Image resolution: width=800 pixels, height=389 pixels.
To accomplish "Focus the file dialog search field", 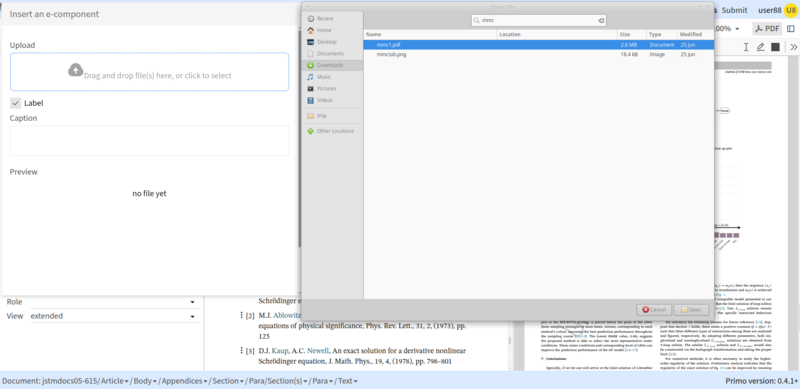I will tap(538, 20).
